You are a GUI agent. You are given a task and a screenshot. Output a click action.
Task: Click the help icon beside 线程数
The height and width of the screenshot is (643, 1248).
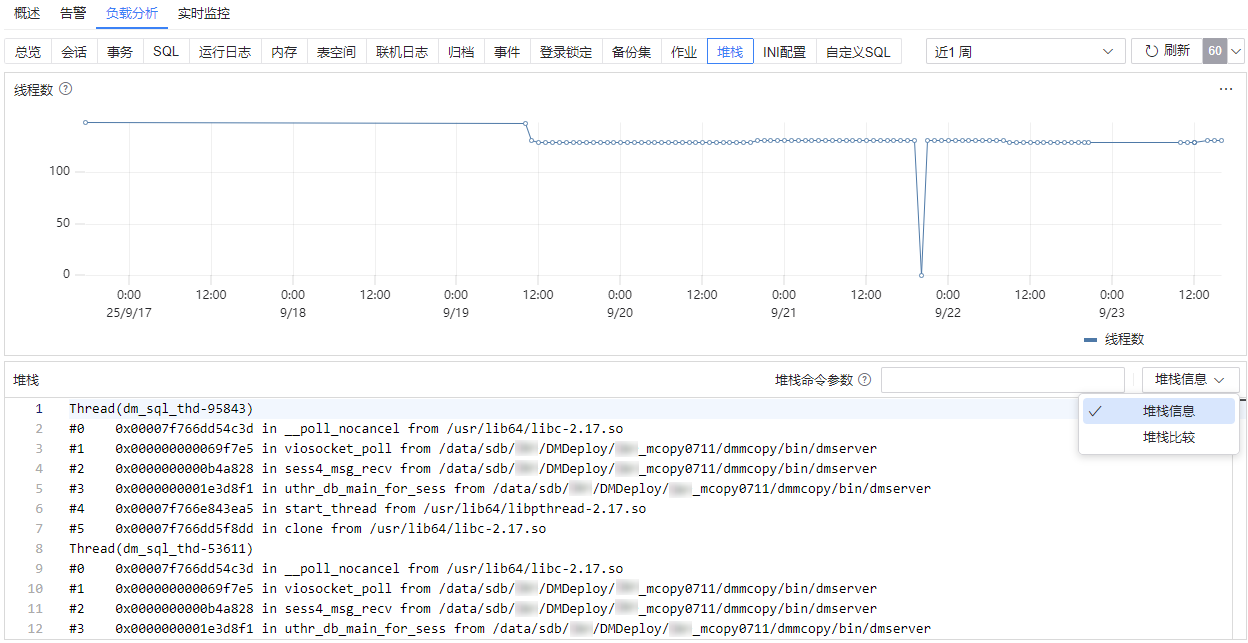pos(66,89)
